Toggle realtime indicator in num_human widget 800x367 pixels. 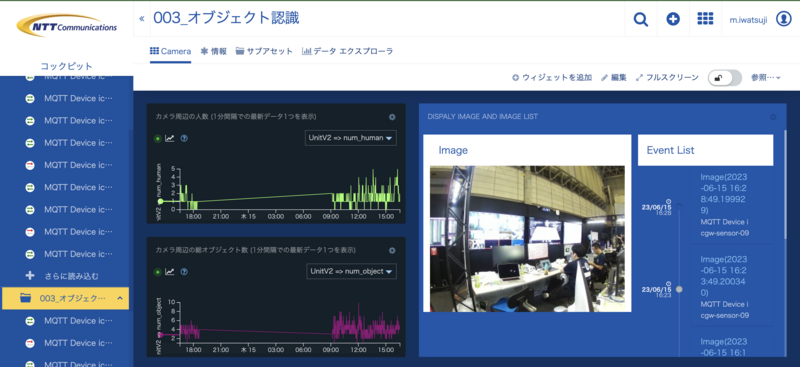pos(158,138)
